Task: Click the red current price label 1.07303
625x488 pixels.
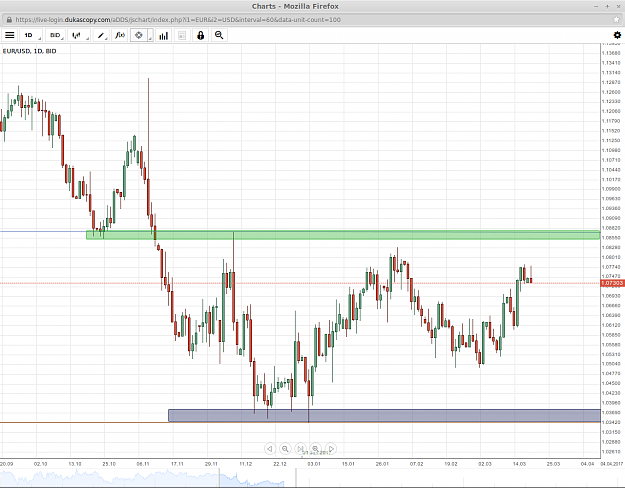Action: click(x=612, y=283)
